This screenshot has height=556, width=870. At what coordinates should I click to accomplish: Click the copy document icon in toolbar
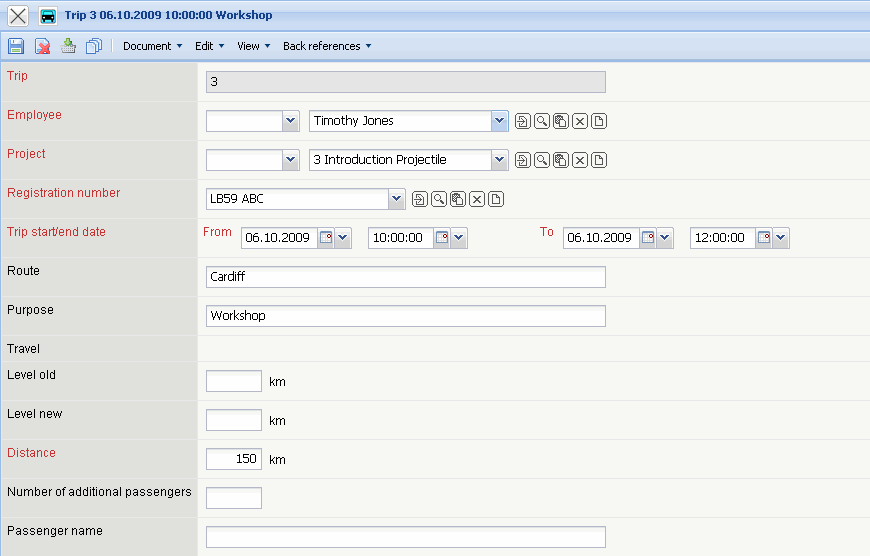tap(94, 46)
